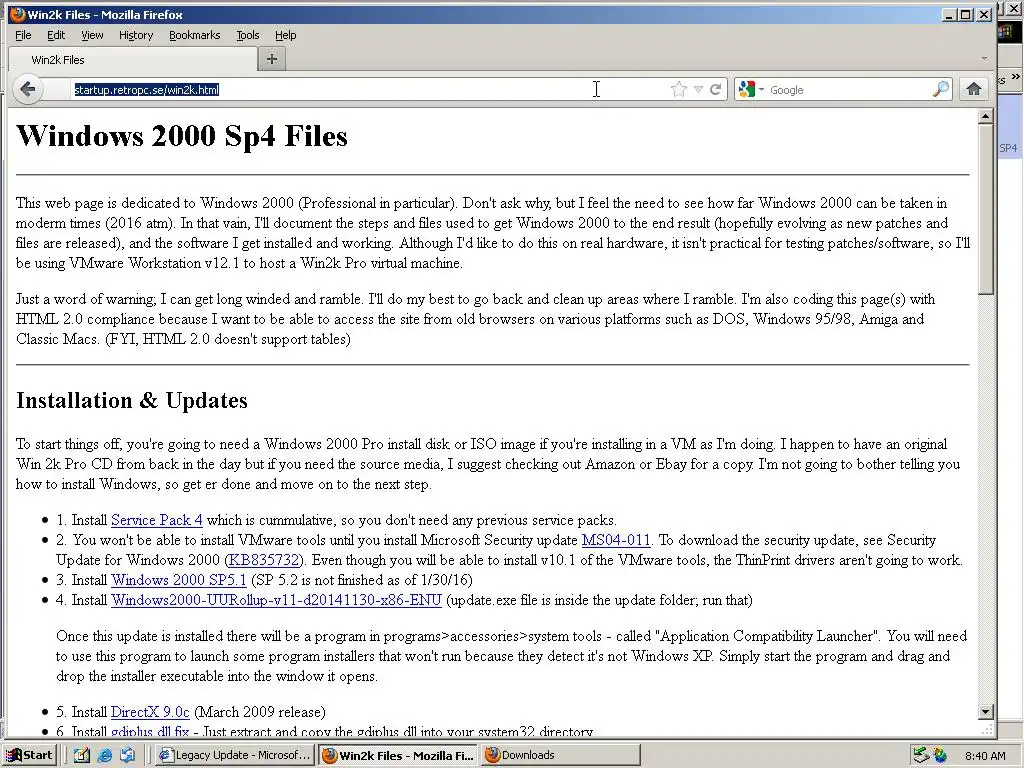Click the scrollbar down arrow
1024x768 pixels.
pyautogui.click(x=985, y=711)
